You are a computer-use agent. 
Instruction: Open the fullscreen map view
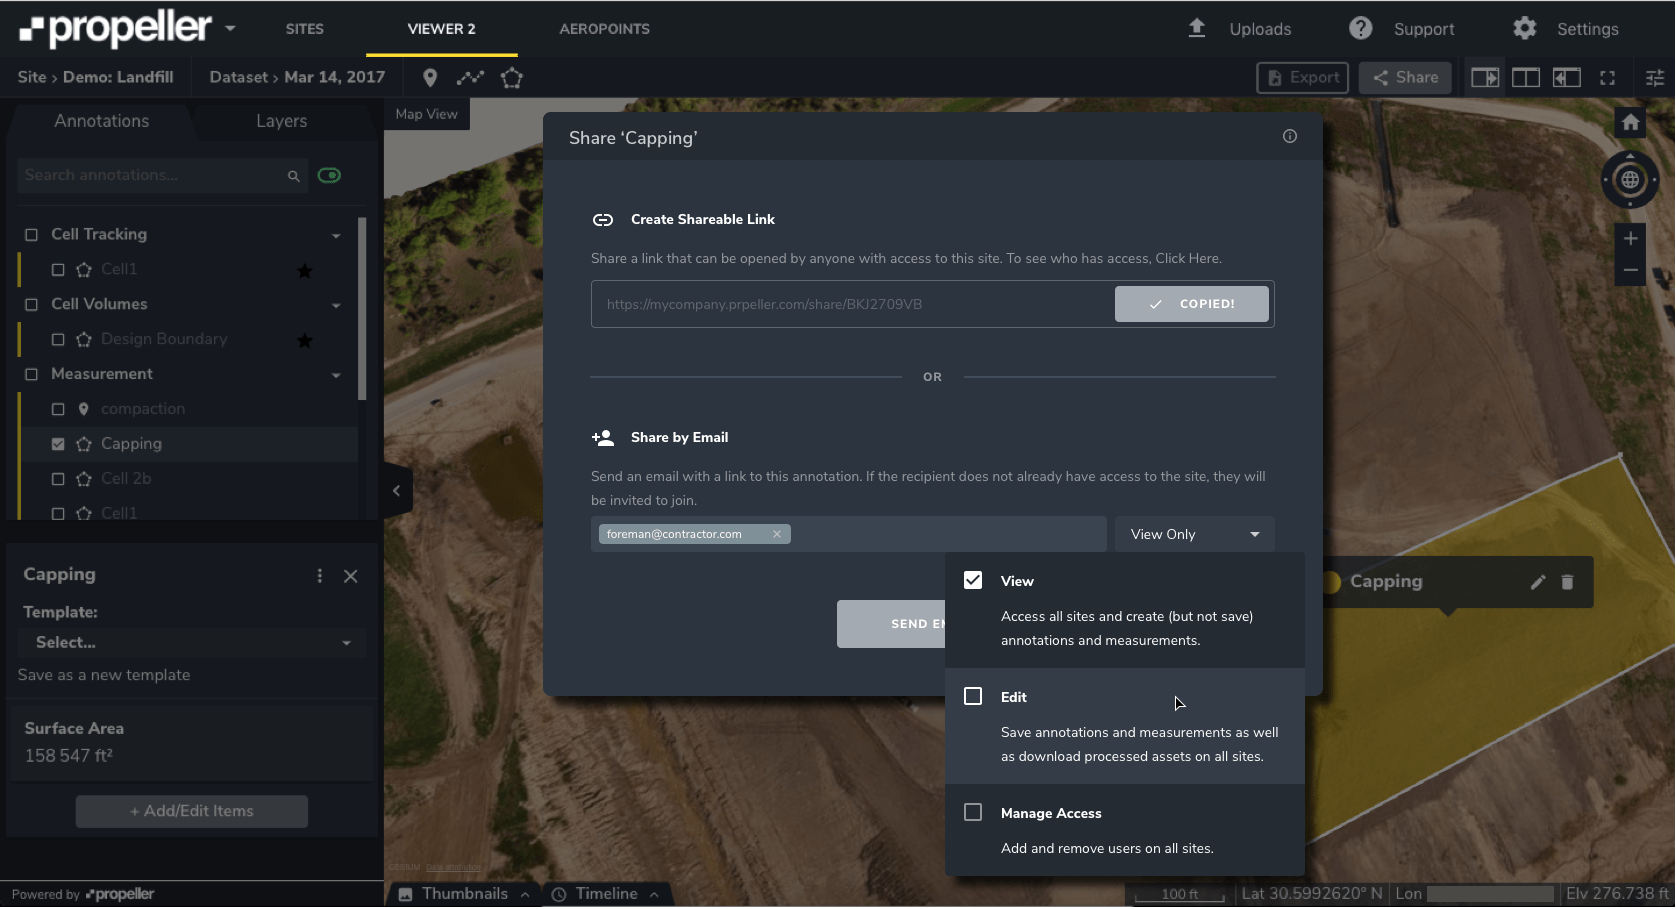(x=1607, y=77)
